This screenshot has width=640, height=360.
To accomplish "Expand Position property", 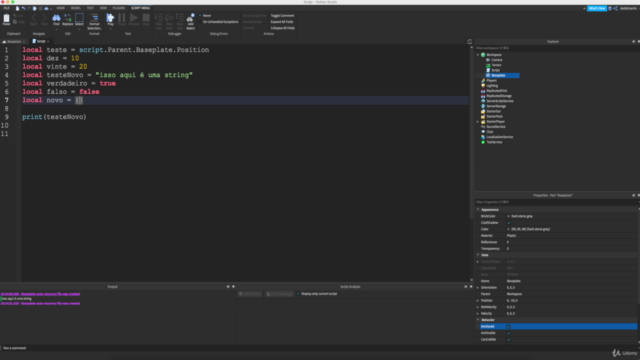I will click(x=478, y=301).
